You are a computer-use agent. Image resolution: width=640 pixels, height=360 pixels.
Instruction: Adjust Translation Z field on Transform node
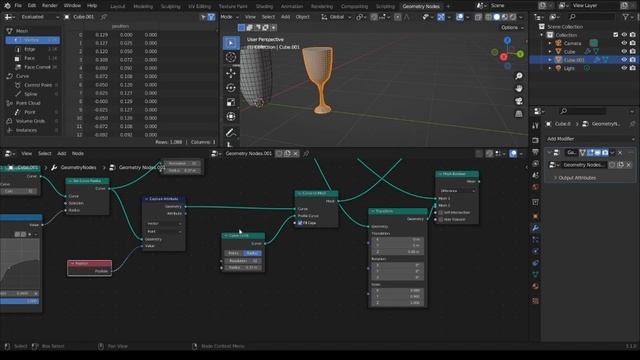[x=397, y=251]
